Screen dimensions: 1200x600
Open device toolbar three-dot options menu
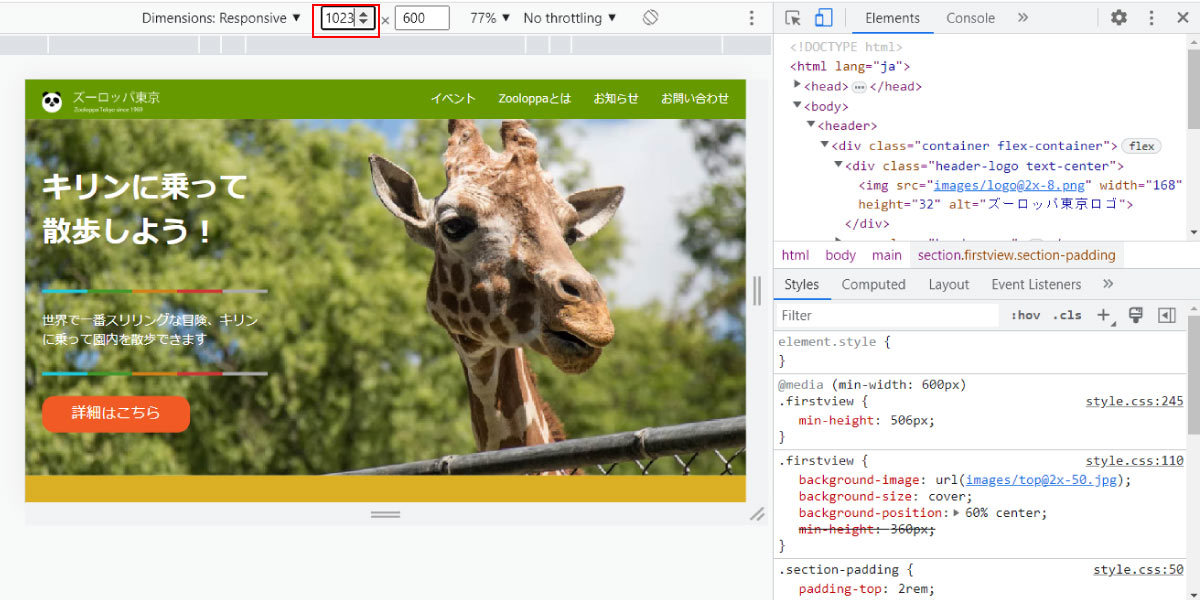pos(752,18)
